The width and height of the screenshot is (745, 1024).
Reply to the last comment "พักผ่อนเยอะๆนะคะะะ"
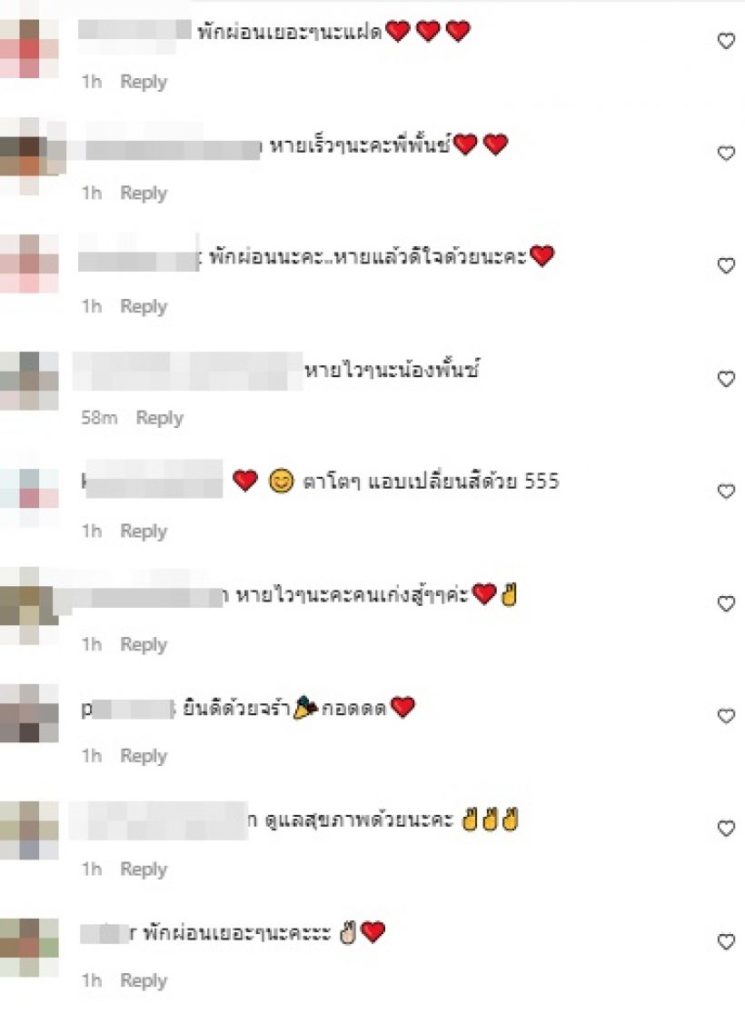point(144,981)
